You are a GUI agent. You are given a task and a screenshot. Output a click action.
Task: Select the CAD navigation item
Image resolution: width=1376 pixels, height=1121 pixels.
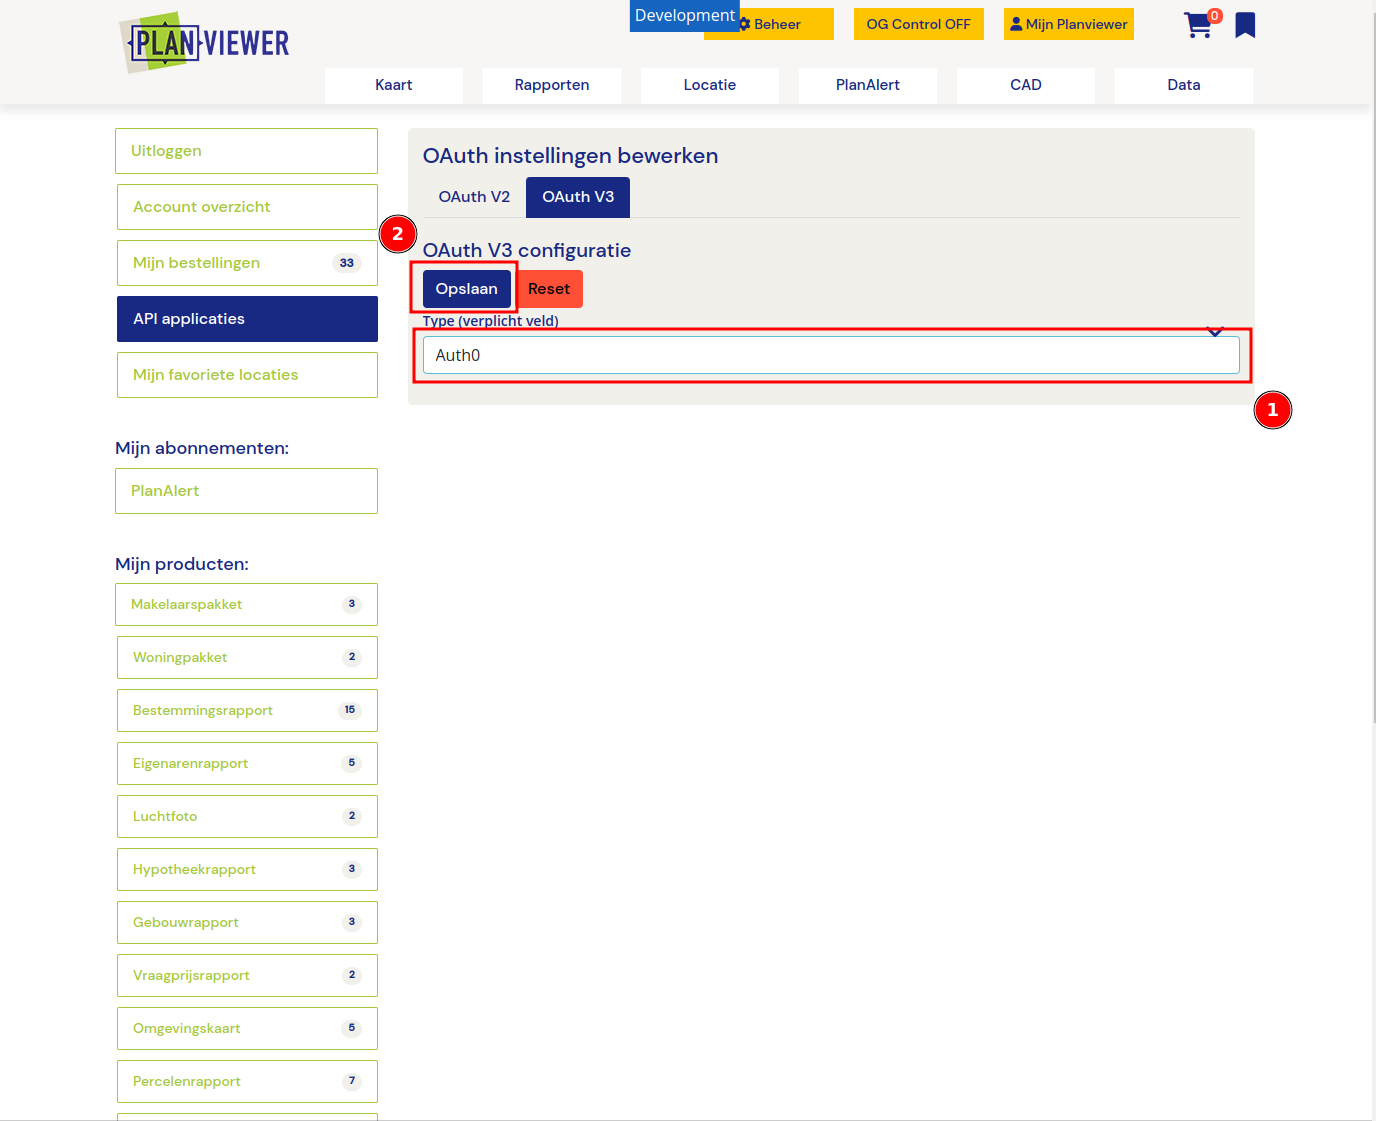click(x=1026, y=85)
